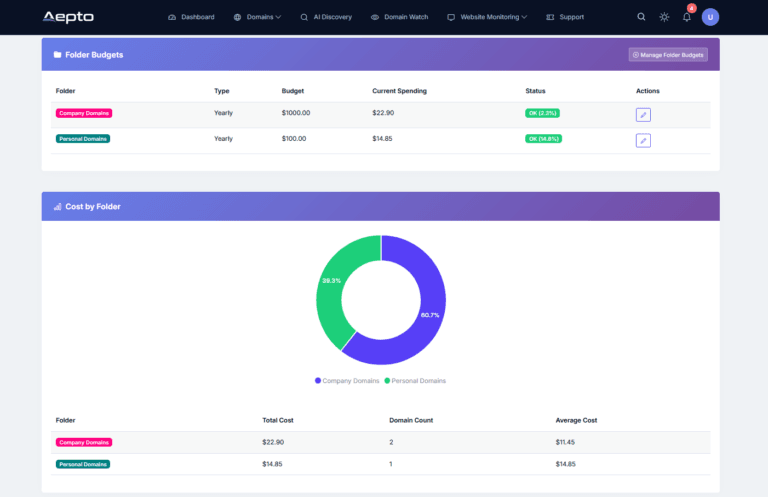Click the Aepto logo
This screenshot has height=497, width=768.
coord(68,17)
